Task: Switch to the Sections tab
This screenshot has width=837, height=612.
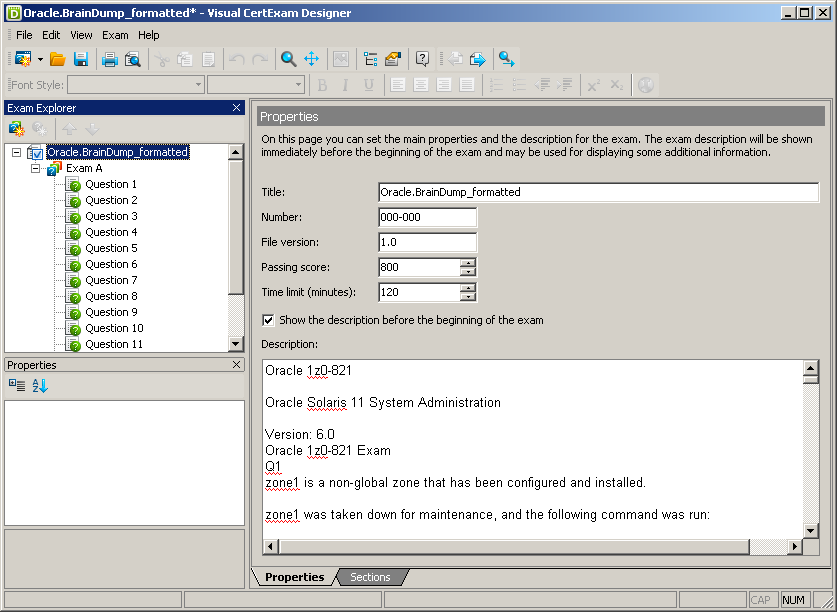Action: click(369, 577)
